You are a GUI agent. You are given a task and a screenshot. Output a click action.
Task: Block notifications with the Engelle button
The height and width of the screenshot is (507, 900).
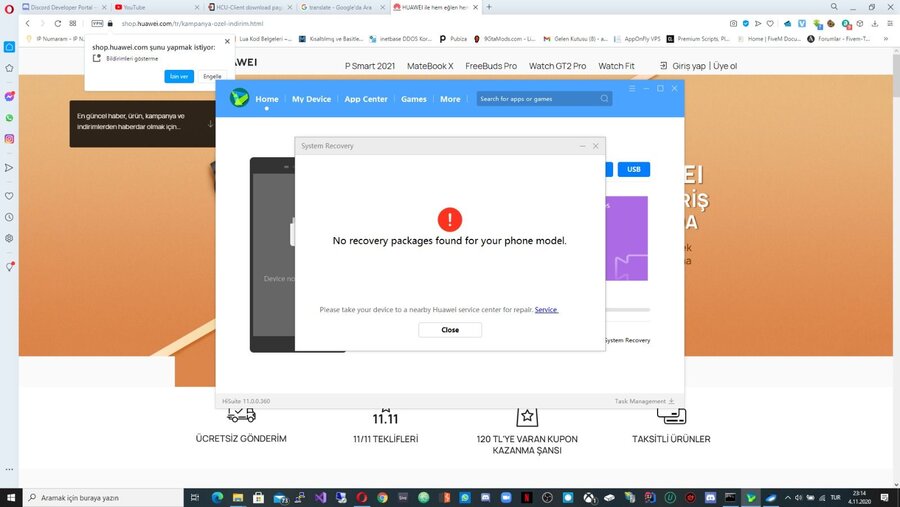pos(212,76)
